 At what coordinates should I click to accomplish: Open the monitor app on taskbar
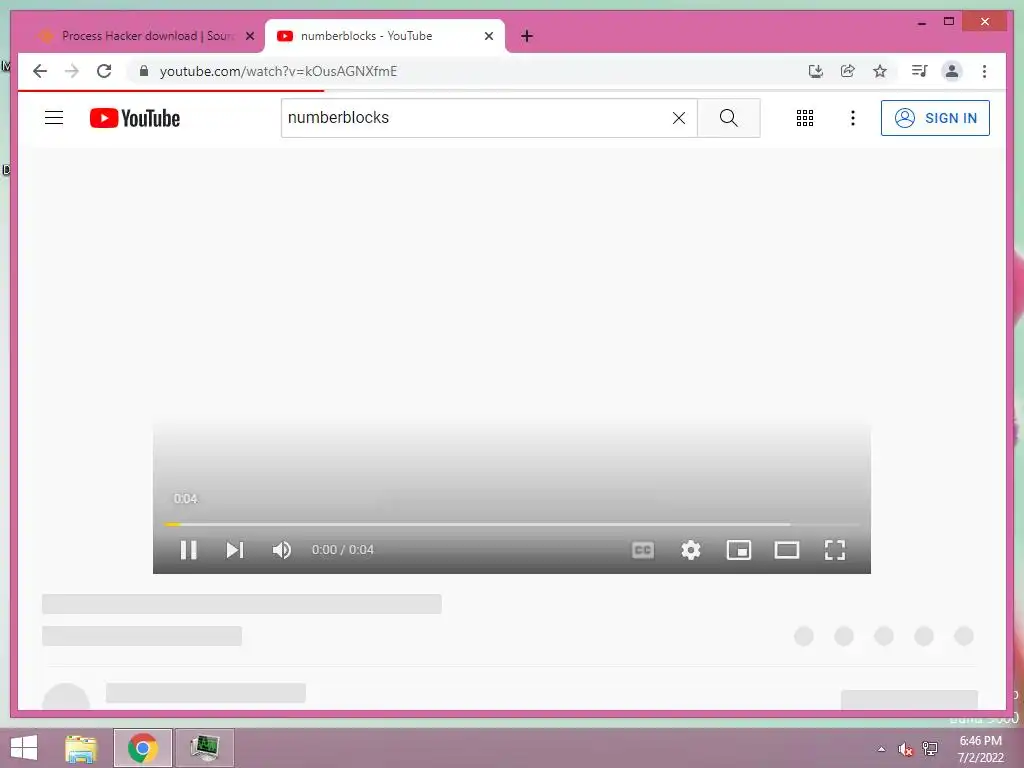[x=204, y=748]
